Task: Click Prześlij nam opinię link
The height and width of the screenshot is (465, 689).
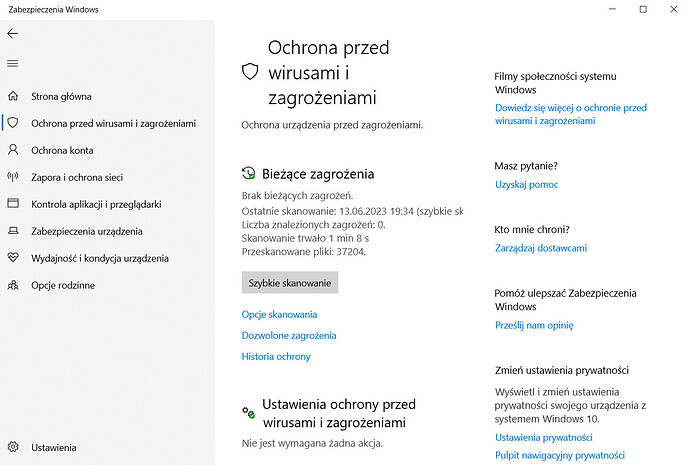Action: pyautogui.click(x=534, y=325)
